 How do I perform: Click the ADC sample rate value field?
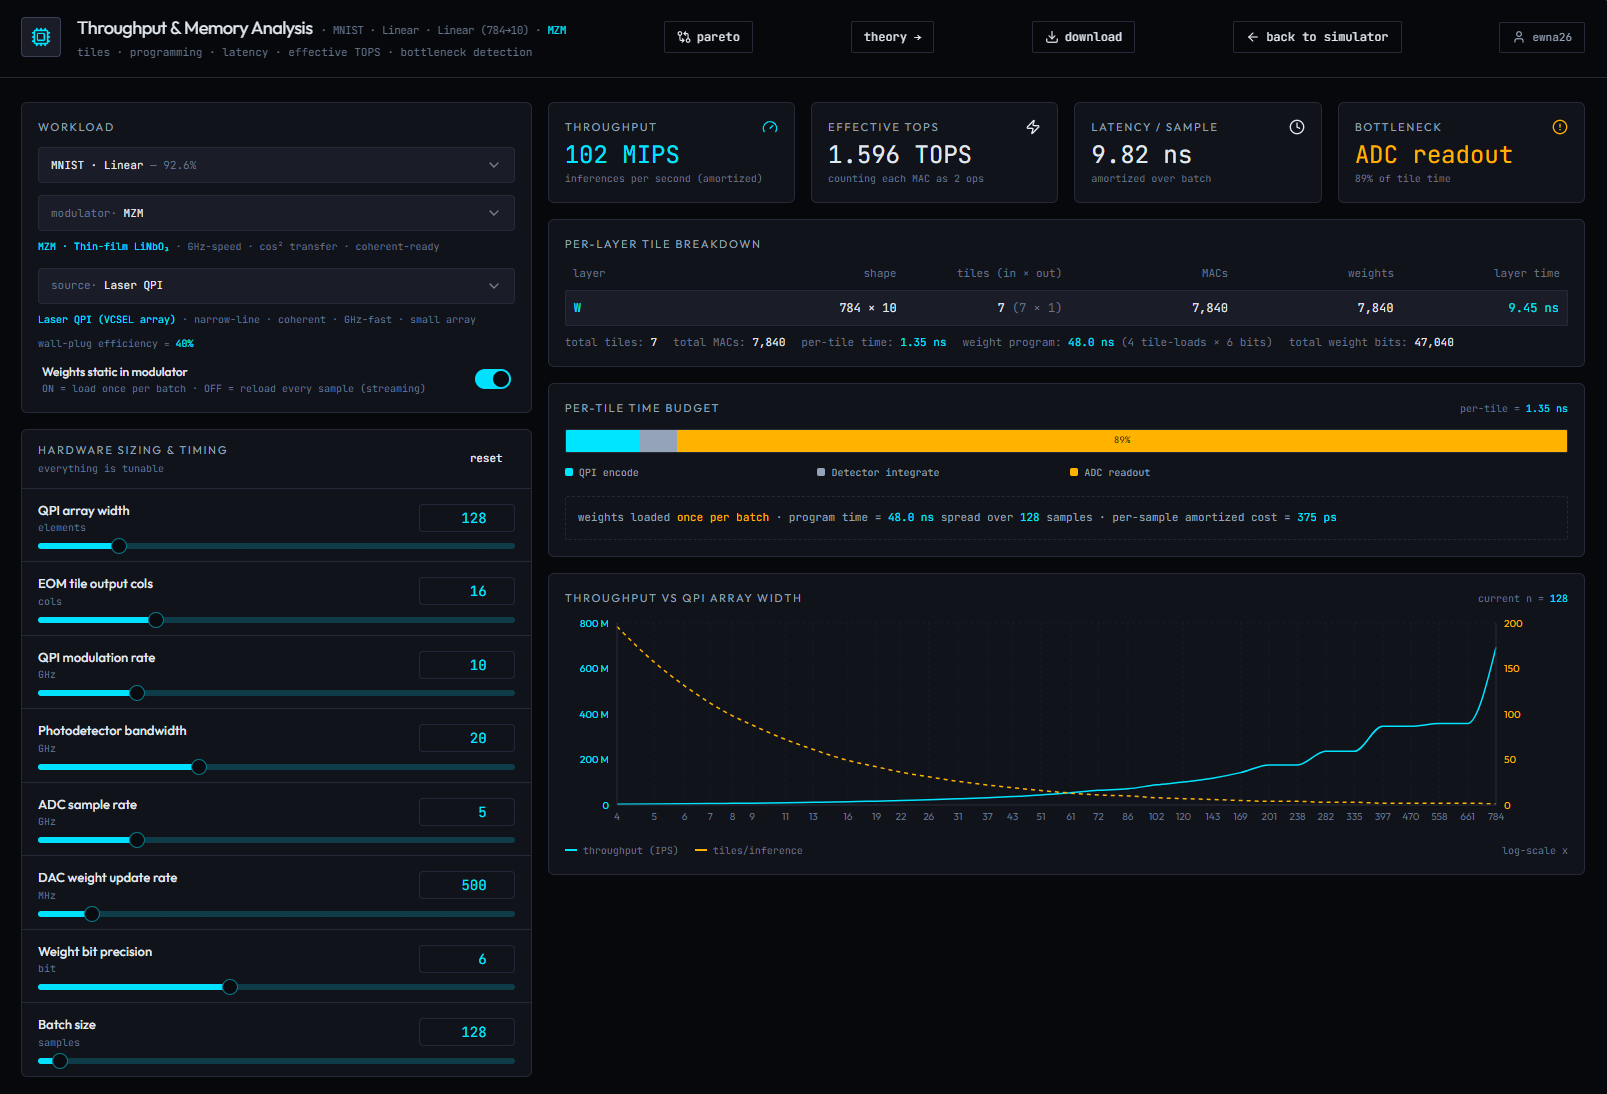[x=467, y=812]
